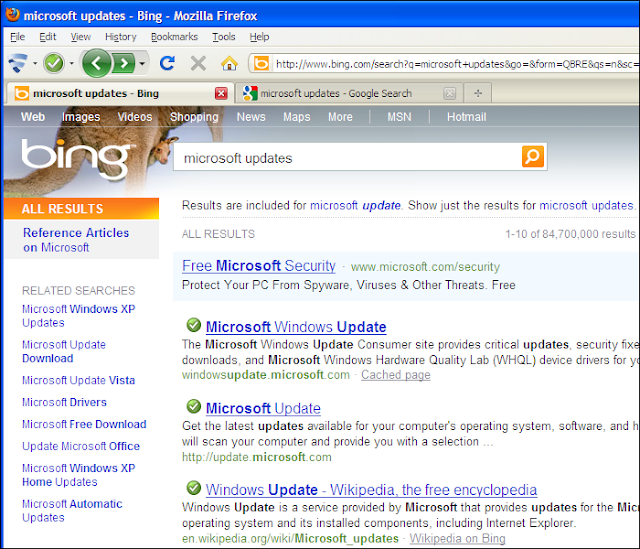Go to MSN link
Viewport: 640px width, 549px height.
click(x=399, y=117)
